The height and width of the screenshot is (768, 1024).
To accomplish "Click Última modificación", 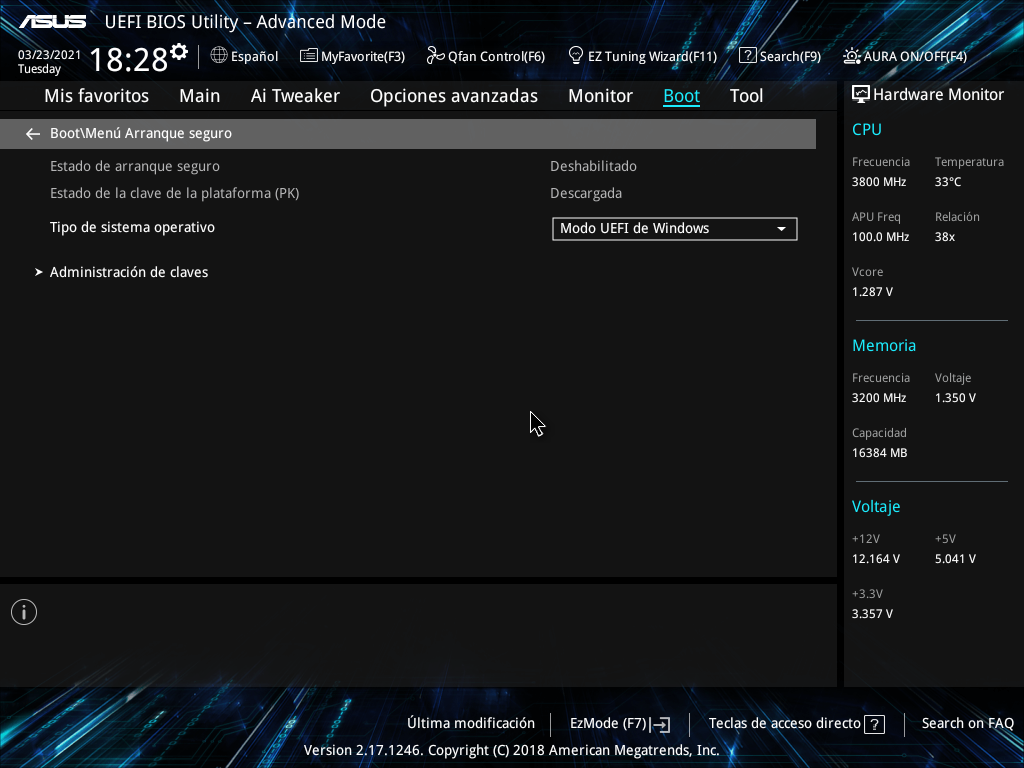I will tap(471, 724).
